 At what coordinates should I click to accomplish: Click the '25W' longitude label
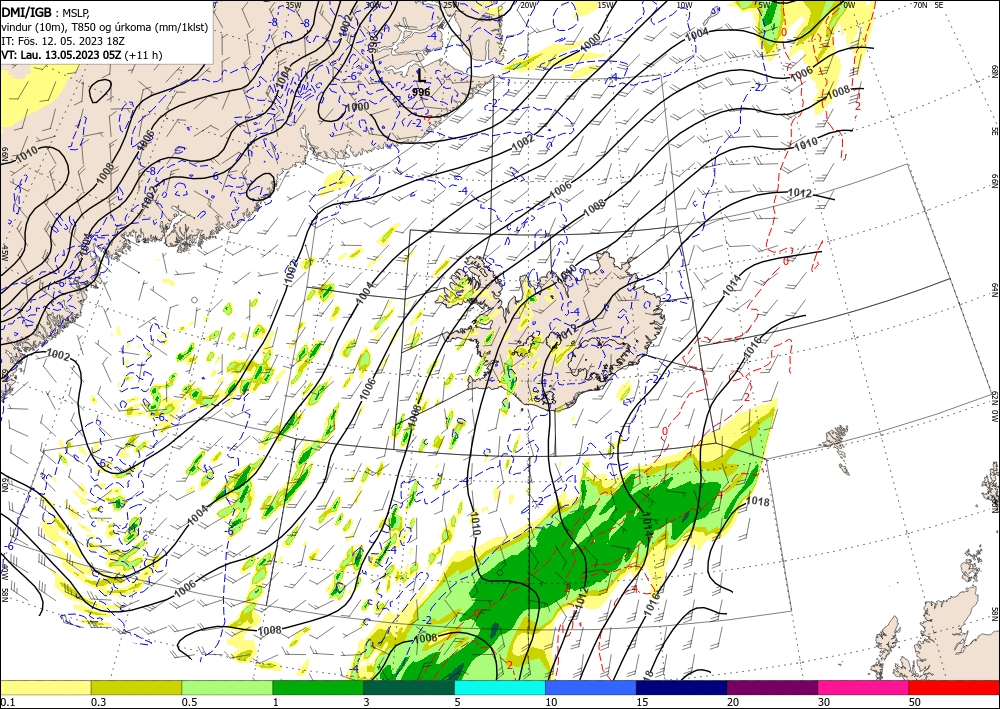pos(450,5)
